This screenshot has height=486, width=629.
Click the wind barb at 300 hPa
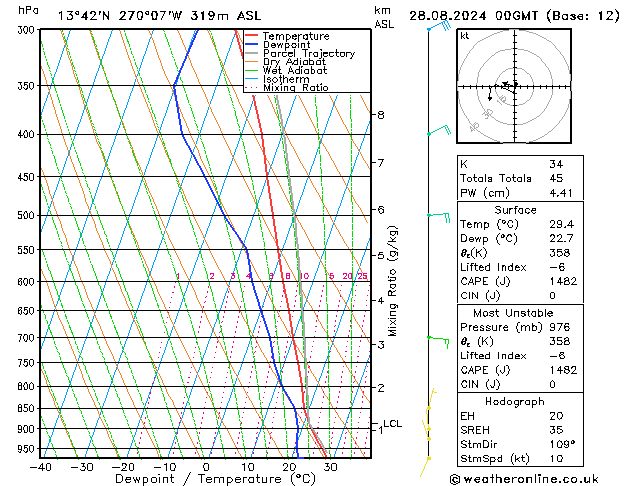coord(437,27)
